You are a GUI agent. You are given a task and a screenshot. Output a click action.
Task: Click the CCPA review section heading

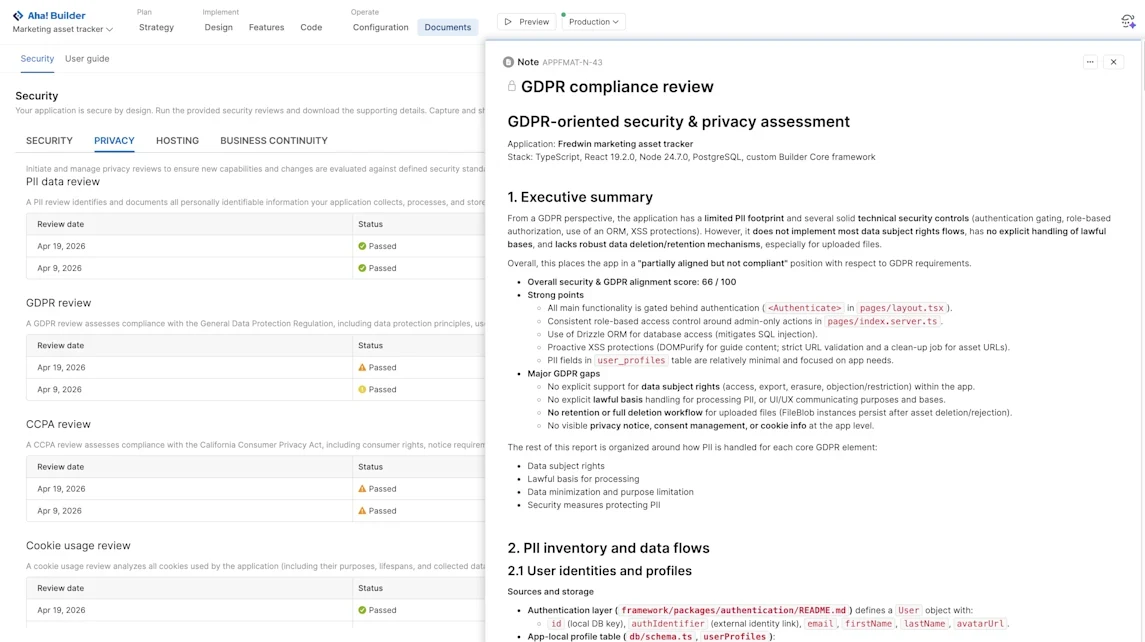pyautogui.click(x=58, y=424)
